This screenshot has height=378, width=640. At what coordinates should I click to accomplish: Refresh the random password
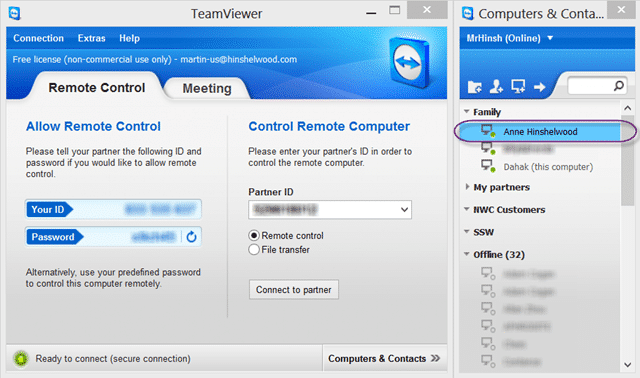pyautogui.click(x=191, y=237)
